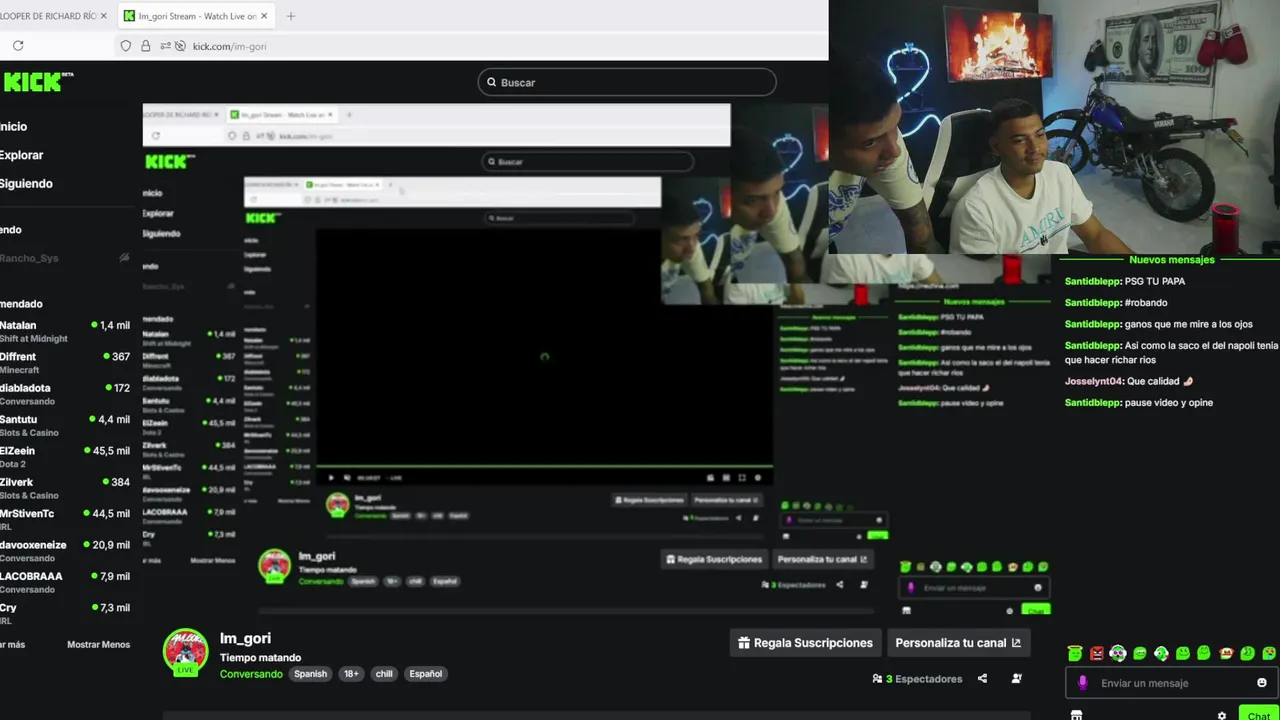
Task: Open the emoji picker smiley icon
Action: tap(1262, 683)
